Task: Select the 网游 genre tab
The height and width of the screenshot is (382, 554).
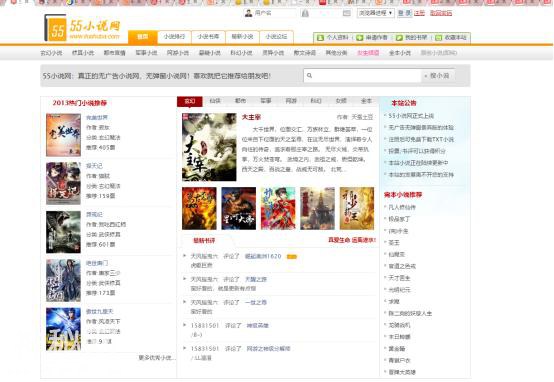Action: [x=291, y=101]
